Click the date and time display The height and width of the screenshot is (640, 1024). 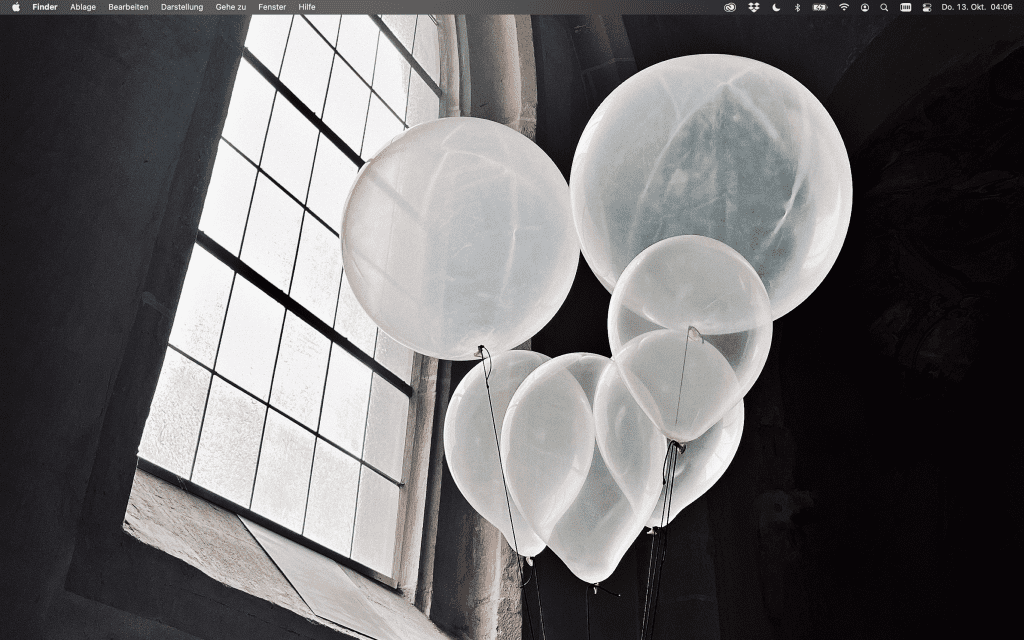(977, 7)
